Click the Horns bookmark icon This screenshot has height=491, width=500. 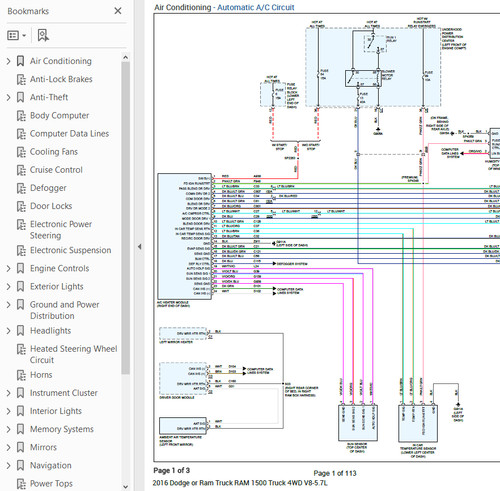click(x=21, y=375)
